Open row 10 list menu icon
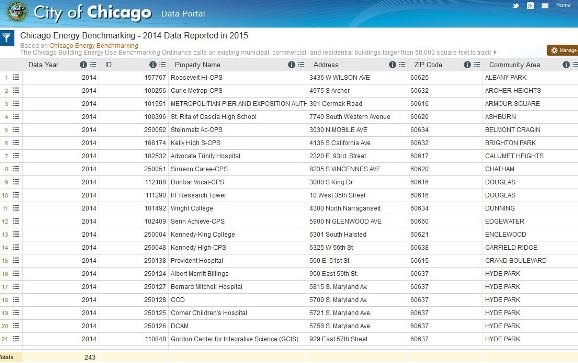 16,195
